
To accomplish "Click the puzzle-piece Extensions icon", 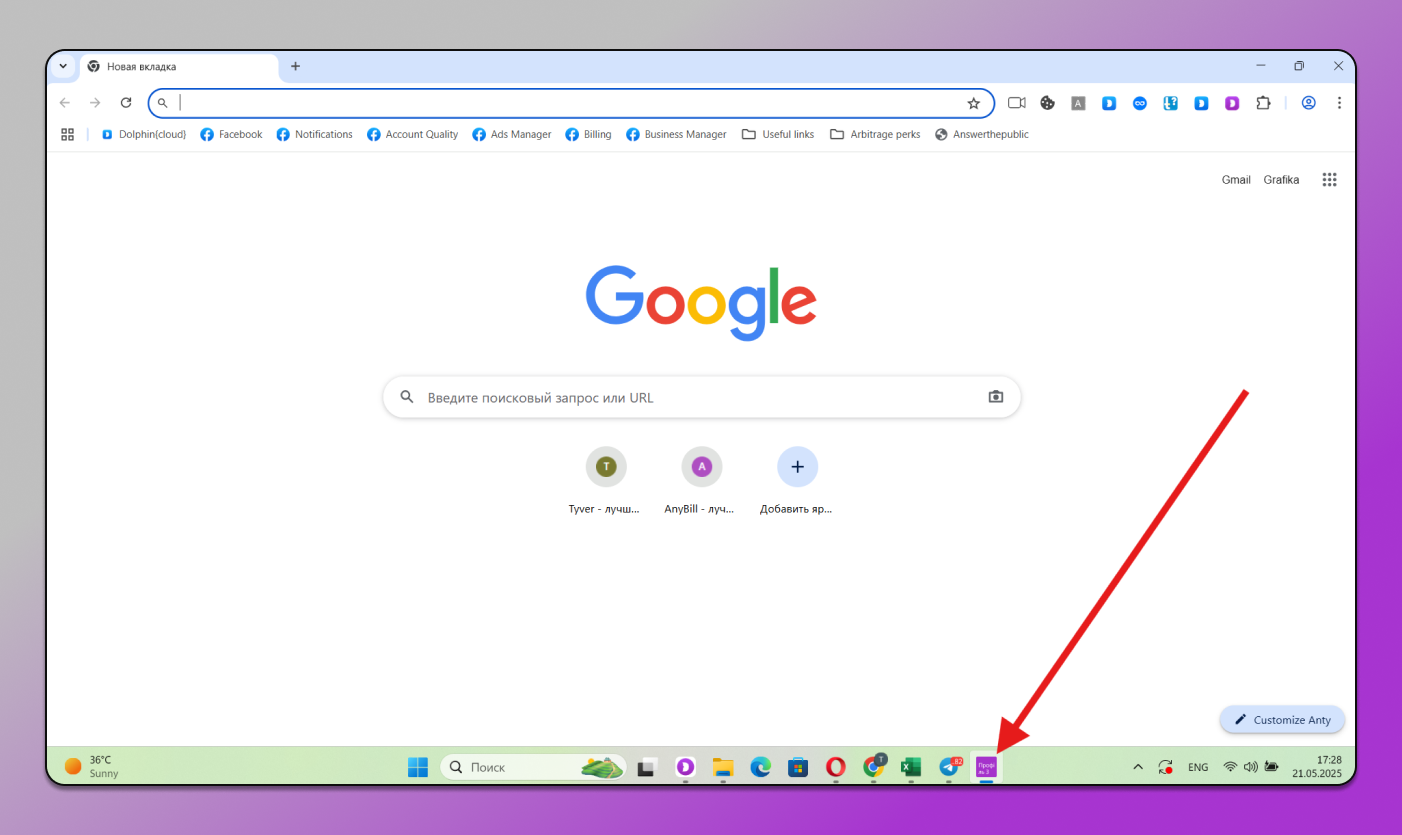I will click(1263, 103).
